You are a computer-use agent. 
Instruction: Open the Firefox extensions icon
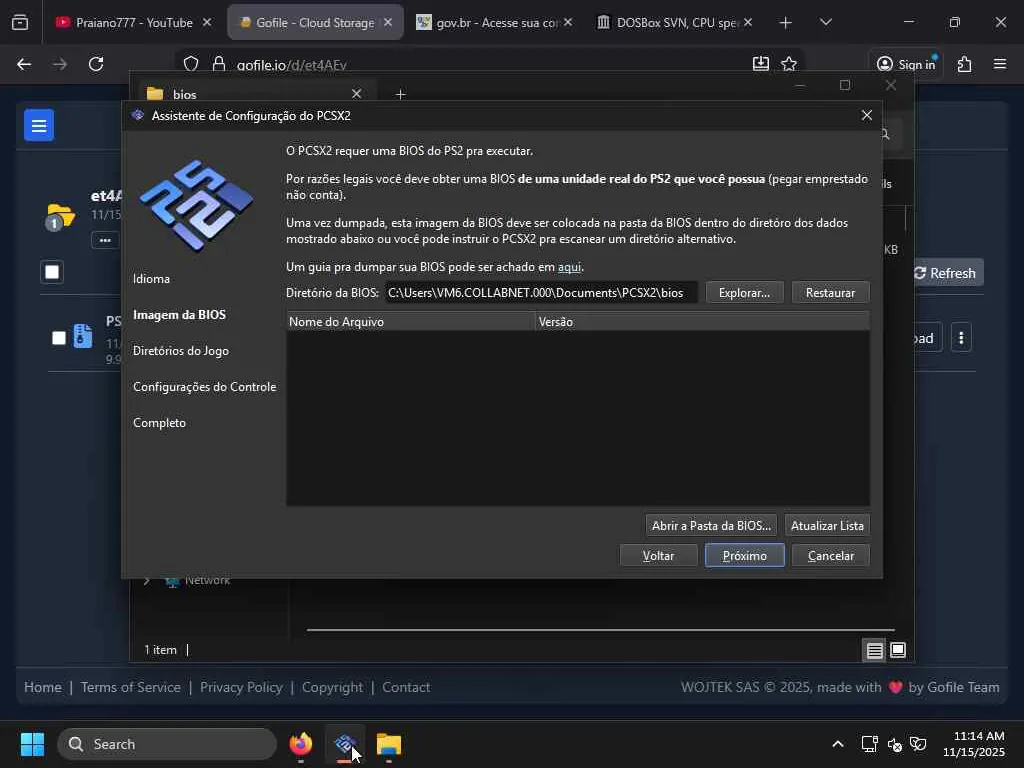coord(965,64)
